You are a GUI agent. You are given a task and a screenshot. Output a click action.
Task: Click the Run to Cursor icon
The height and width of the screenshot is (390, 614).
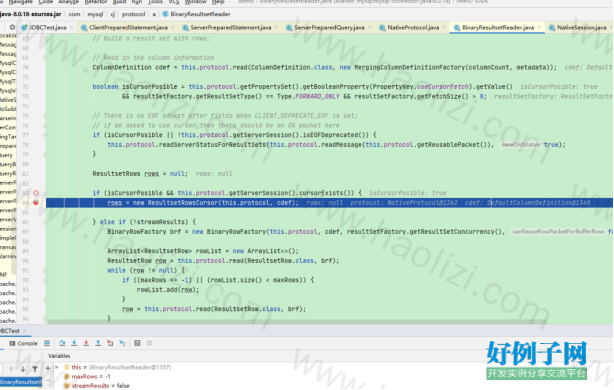(122, 343)
